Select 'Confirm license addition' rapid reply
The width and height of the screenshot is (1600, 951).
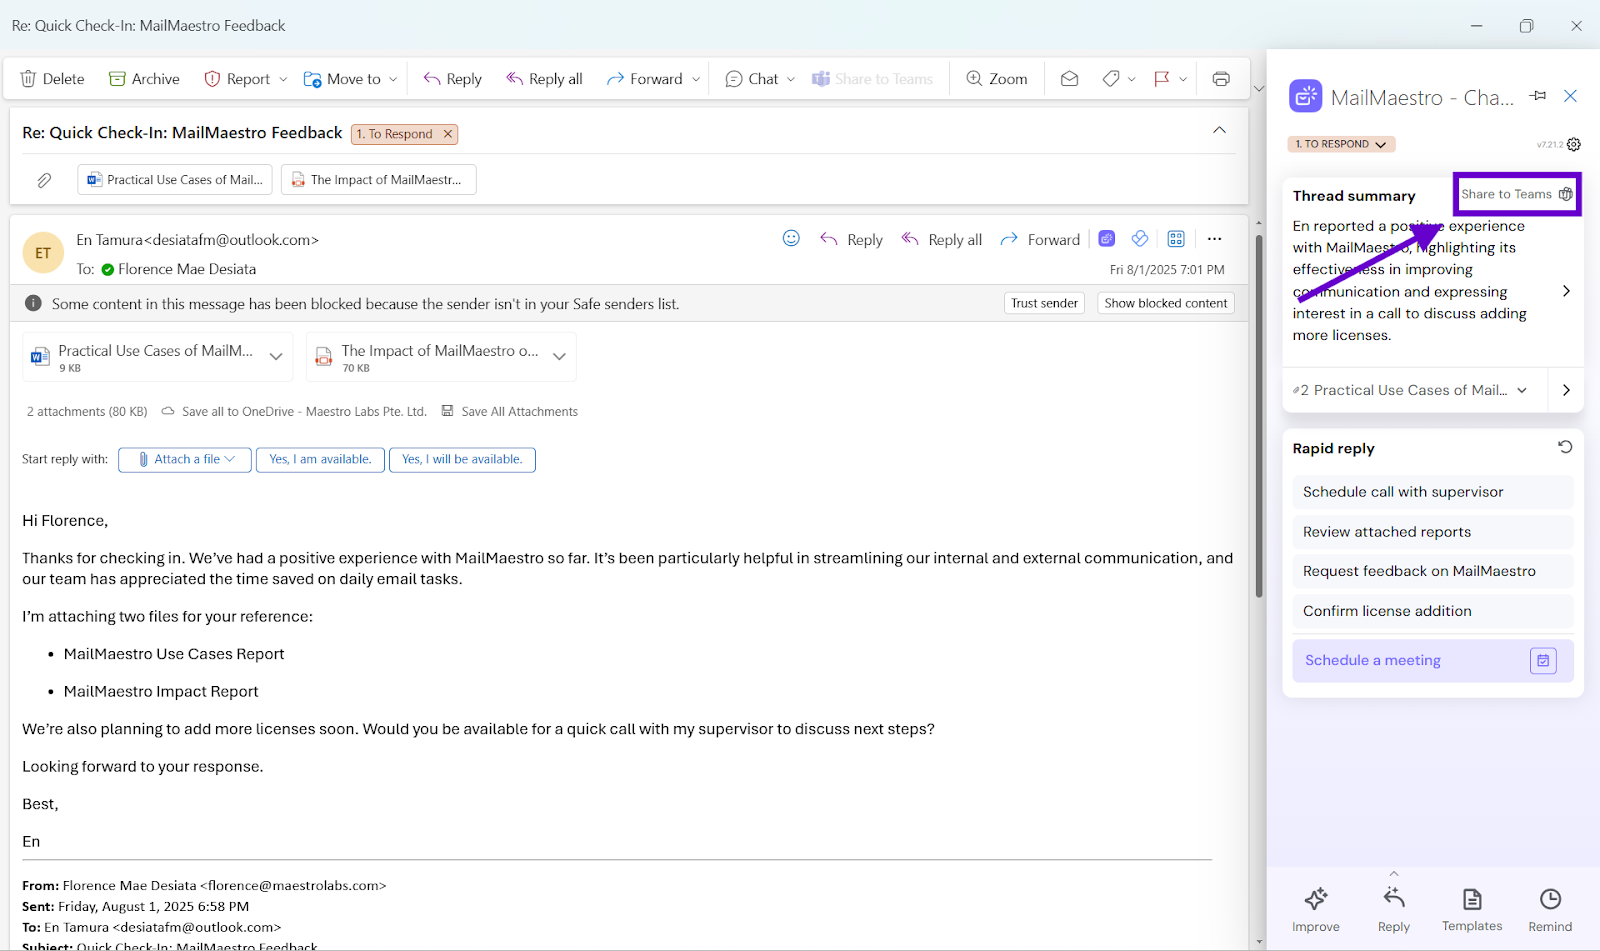(1433, 611)
